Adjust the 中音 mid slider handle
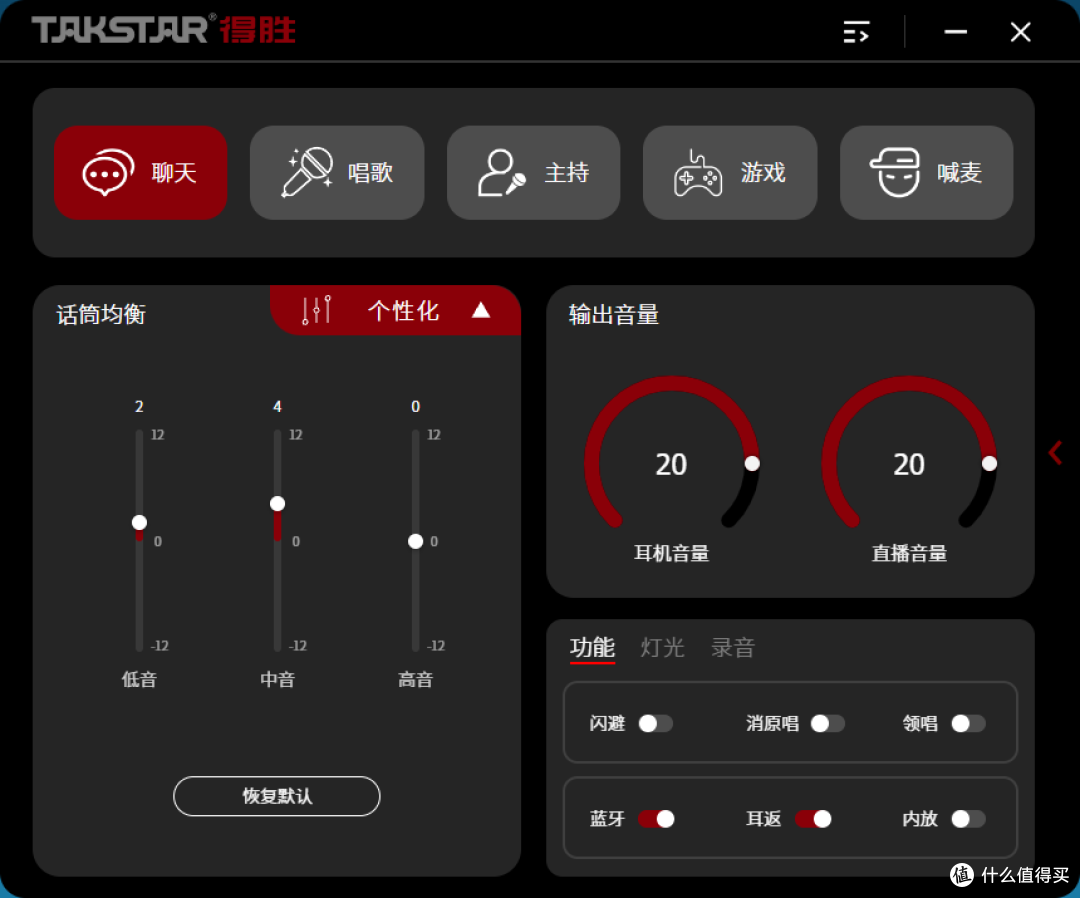This screenshot has width=1080, height=898. tap(278, 503)
